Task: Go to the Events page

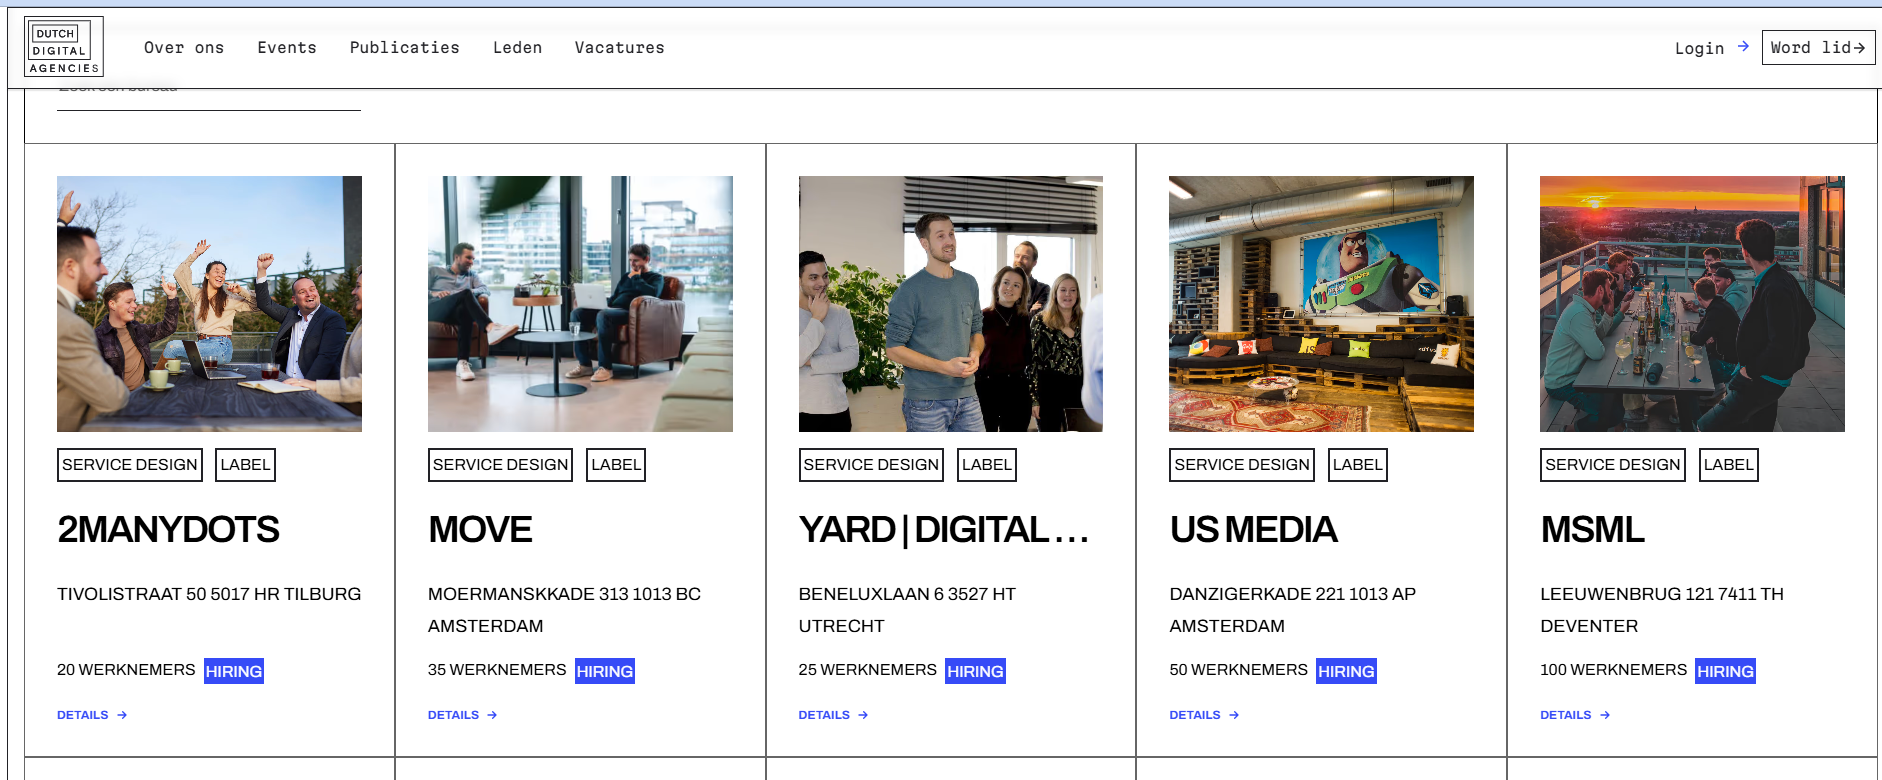Action: [287, 48]
